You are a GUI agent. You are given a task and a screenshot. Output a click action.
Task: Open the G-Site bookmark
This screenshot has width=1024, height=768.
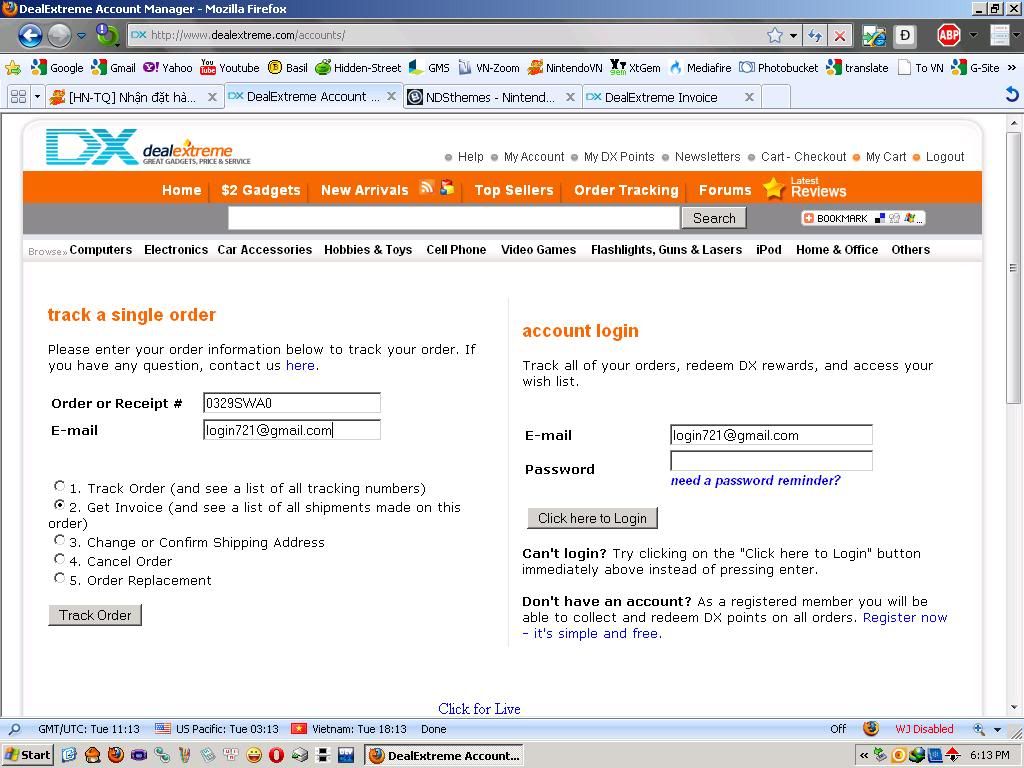click(x=976, y=67)
